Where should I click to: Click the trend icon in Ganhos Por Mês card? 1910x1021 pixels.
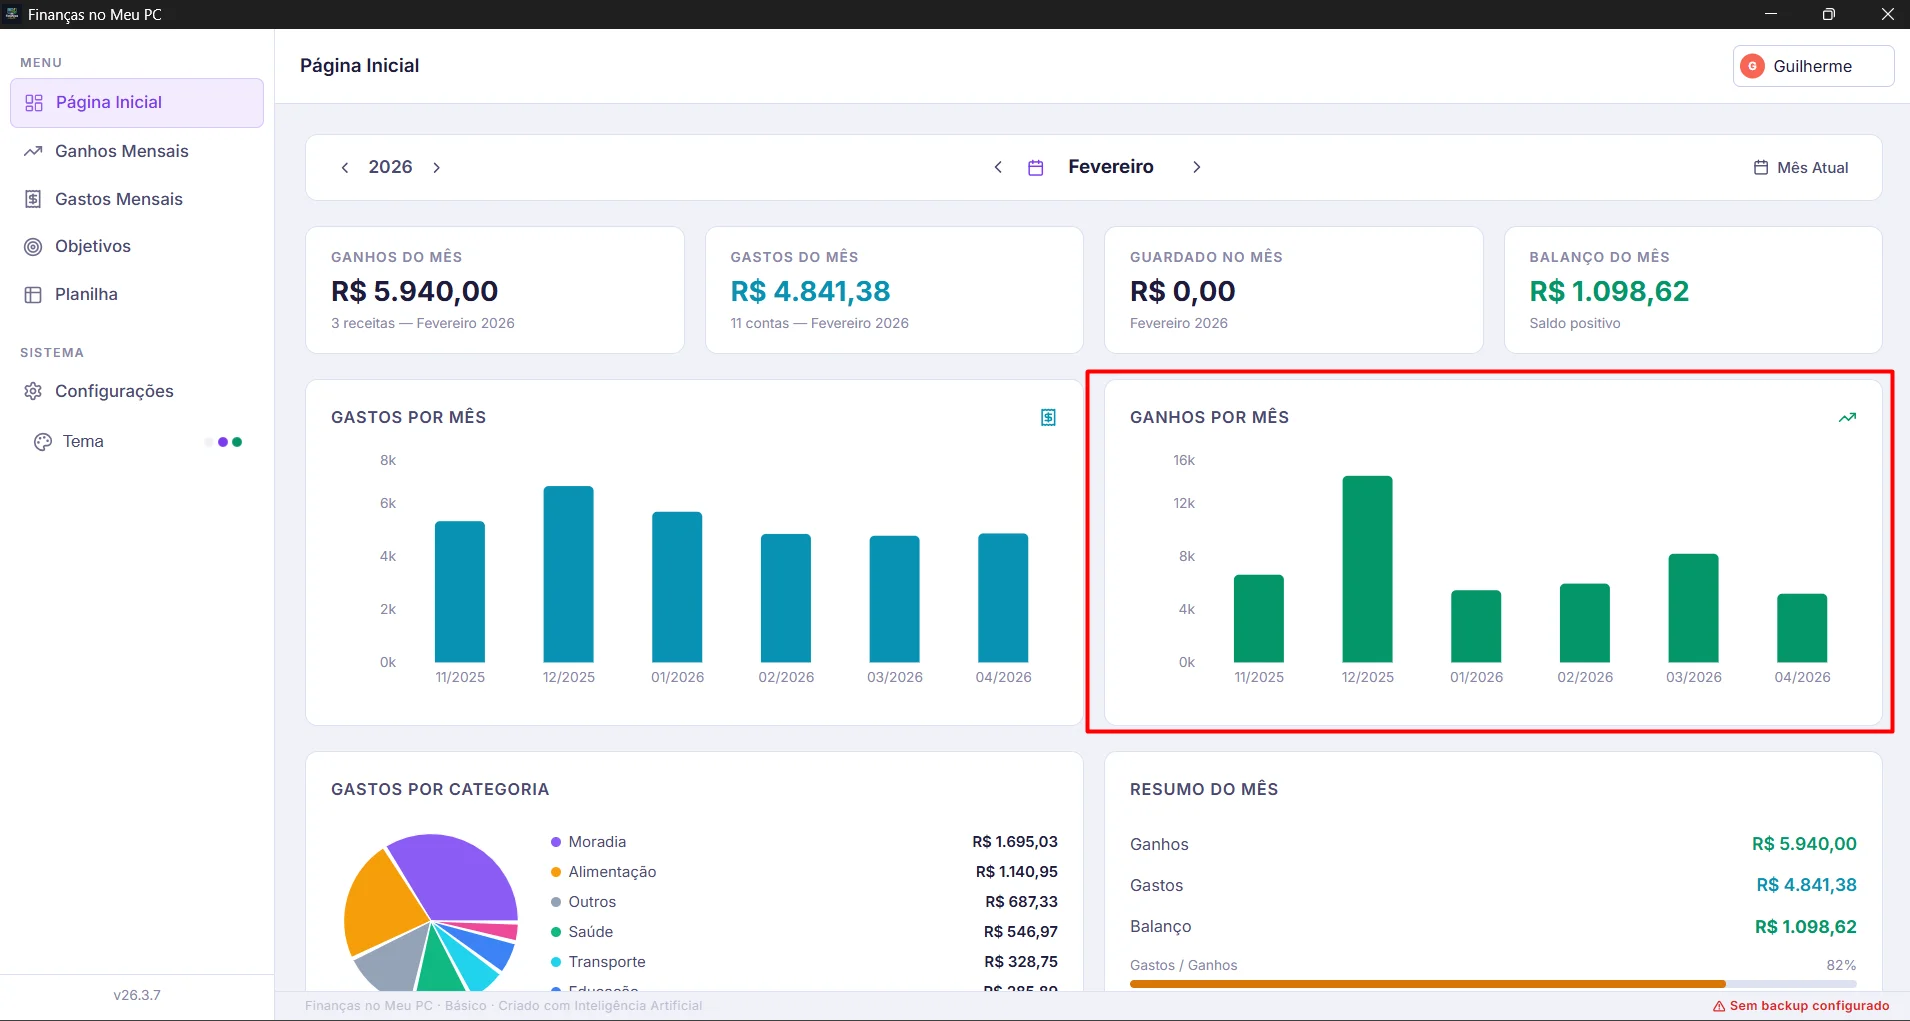tap(1847, 417)
